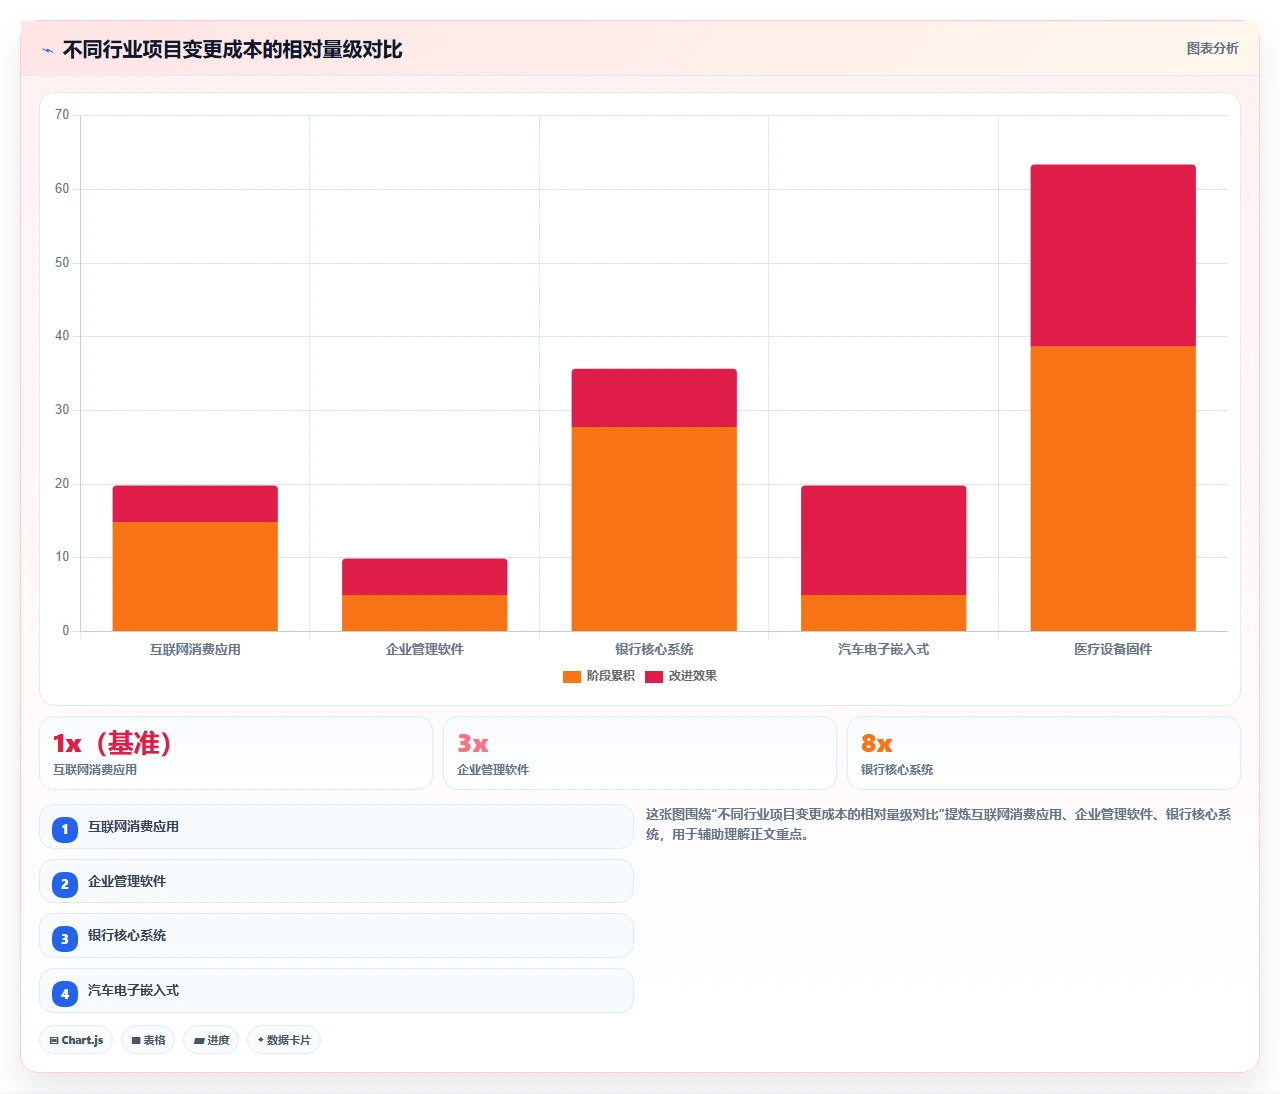
Task: Click the 数据卡片 tag chip
Action: tap(284, 1040)
